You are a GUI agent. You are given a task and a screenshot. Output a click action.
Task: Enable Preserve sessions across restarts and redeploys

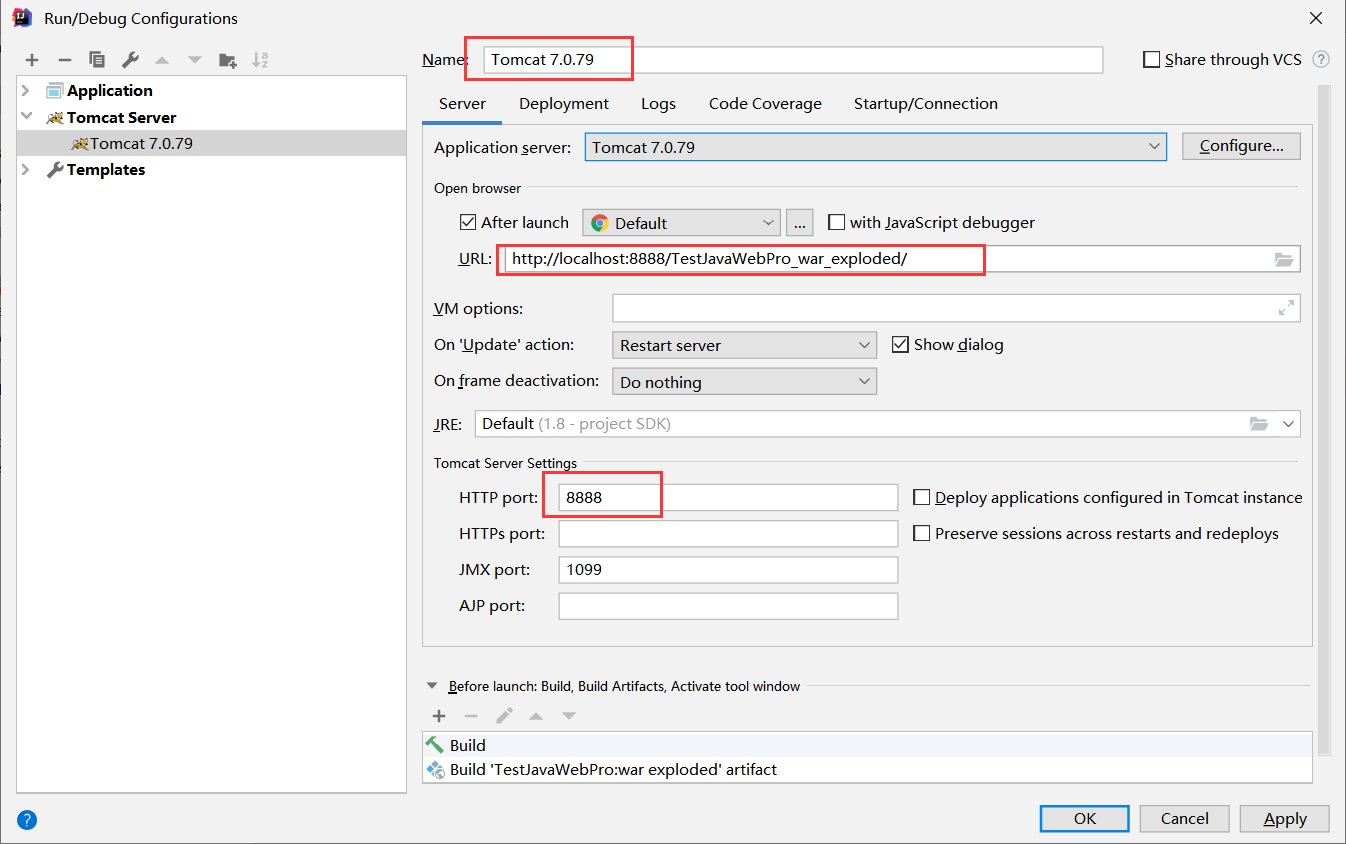[921, 533]
